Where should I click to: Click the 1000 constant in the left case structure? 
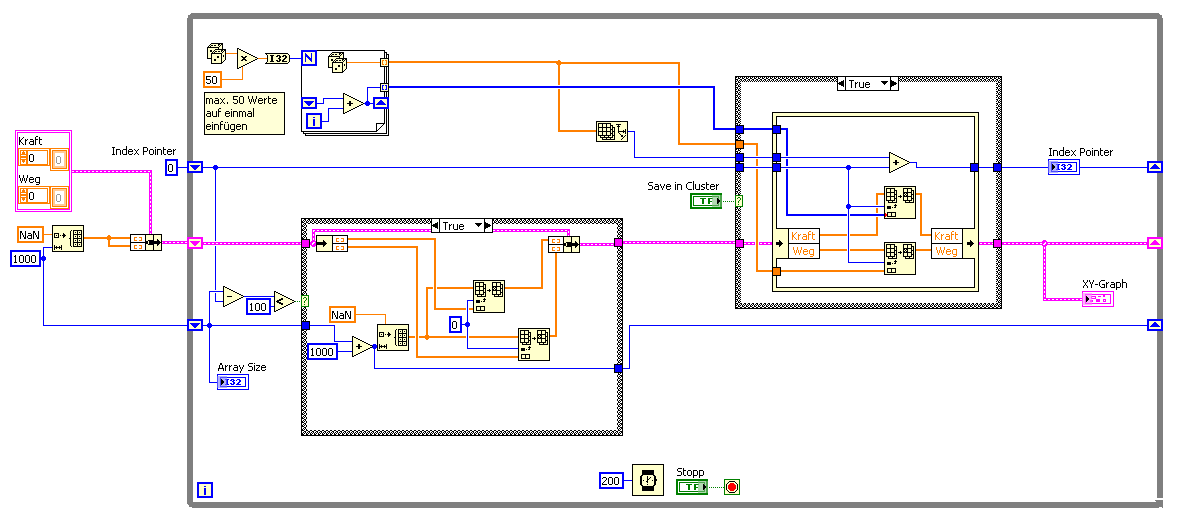click(322, 352)
